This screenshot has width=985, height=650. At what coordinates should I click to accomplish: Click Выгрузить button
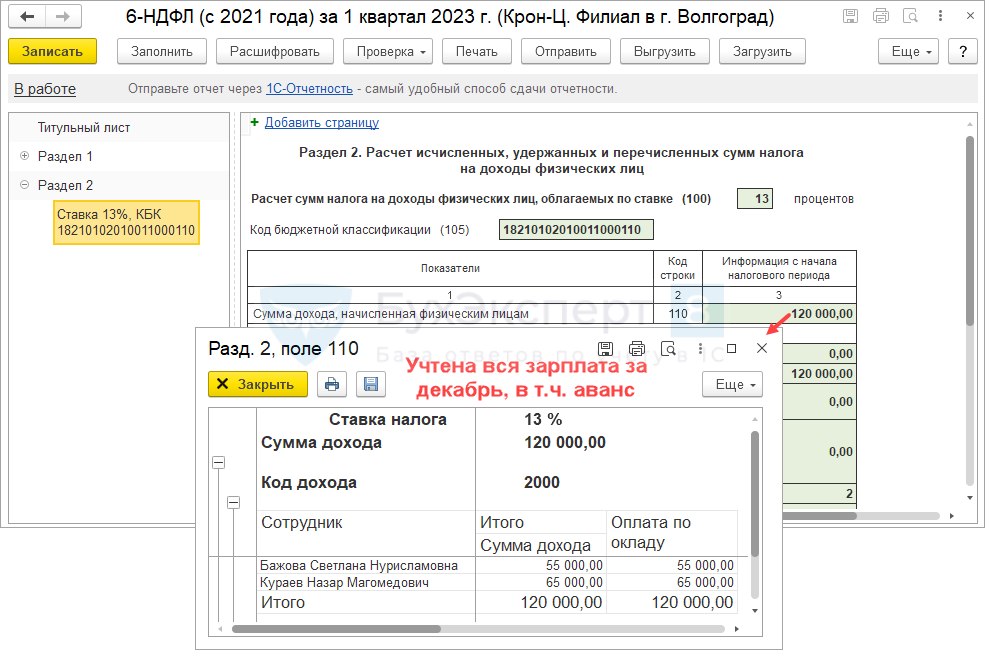[x=665, y=51]
